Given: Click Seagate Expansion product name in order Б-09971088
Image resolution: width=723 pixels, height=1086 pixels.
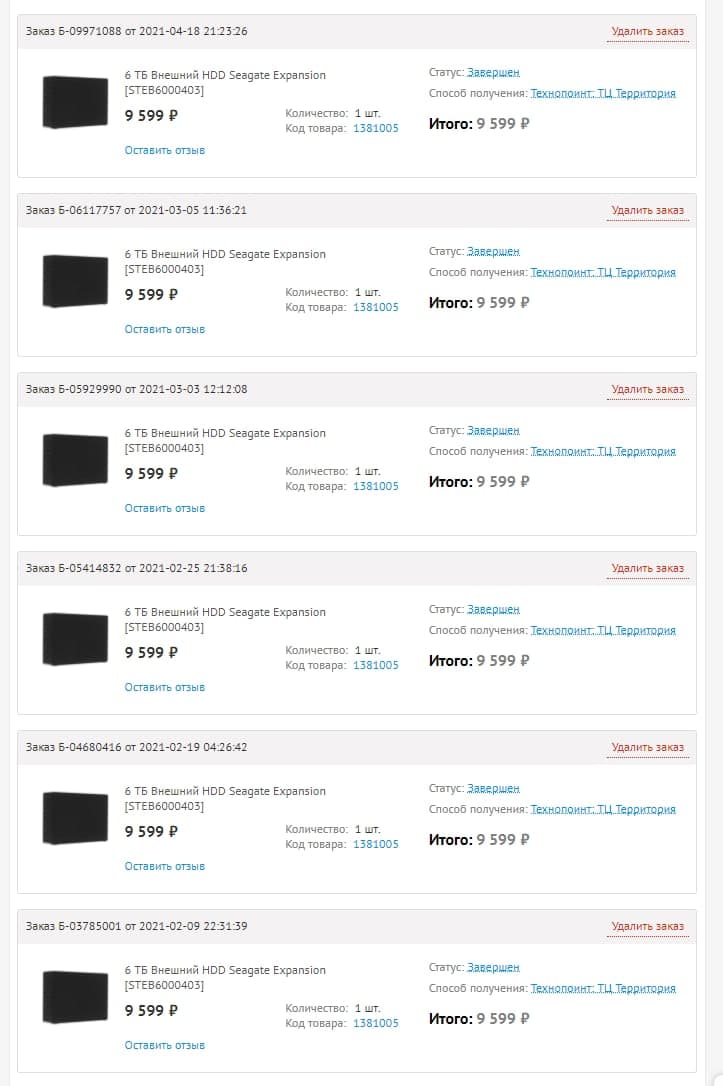Looking at the screenshot, I should tap(225, 75).
